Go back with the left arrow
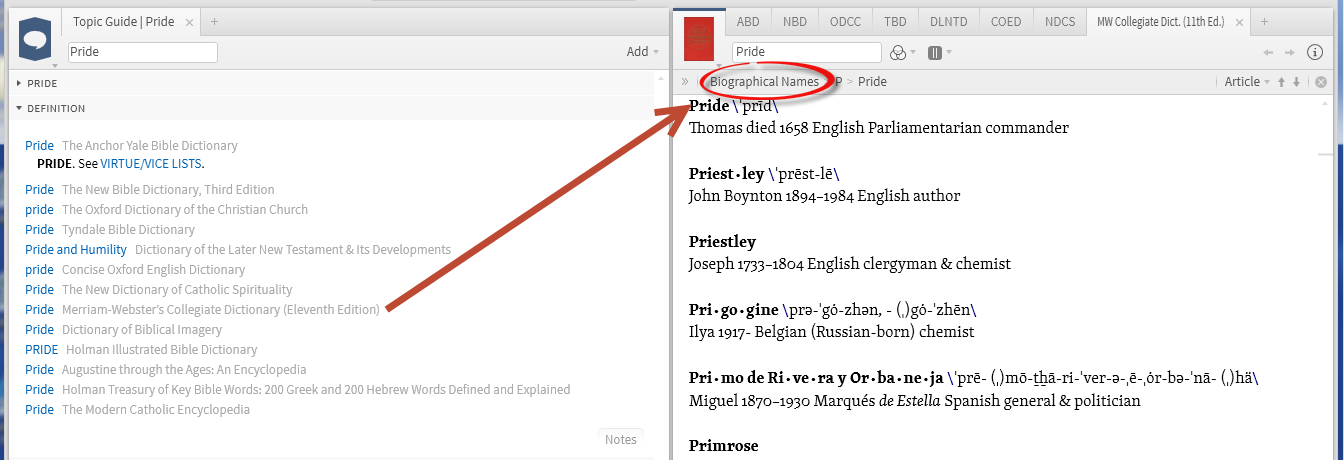Viewport: 1344px width, 460px height. (x=1268, y=52)
